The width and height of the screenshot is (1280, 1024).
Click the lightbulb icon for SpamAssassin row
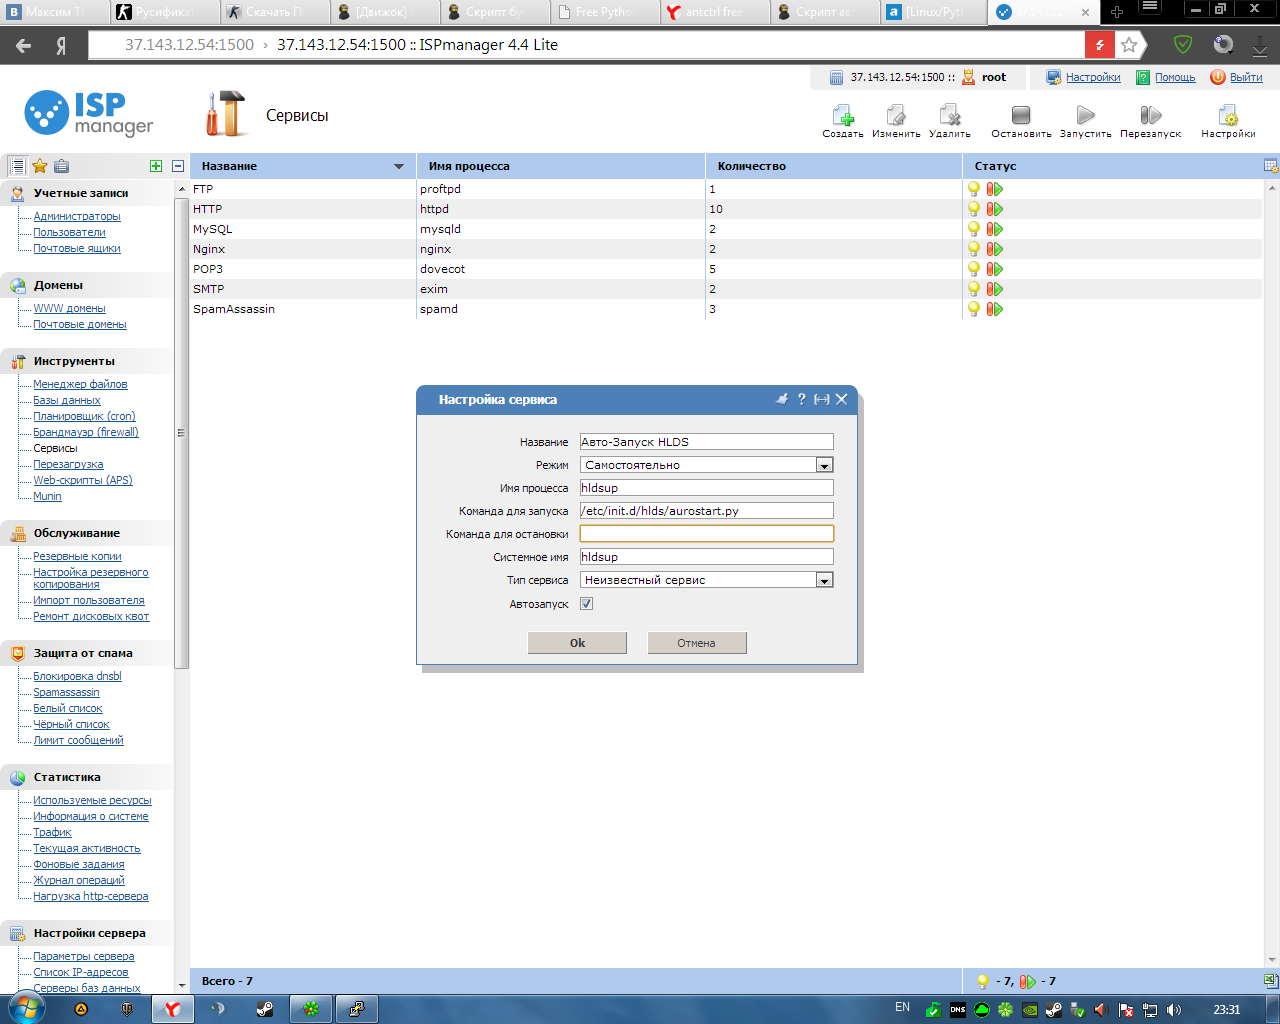tap(974, 309)
